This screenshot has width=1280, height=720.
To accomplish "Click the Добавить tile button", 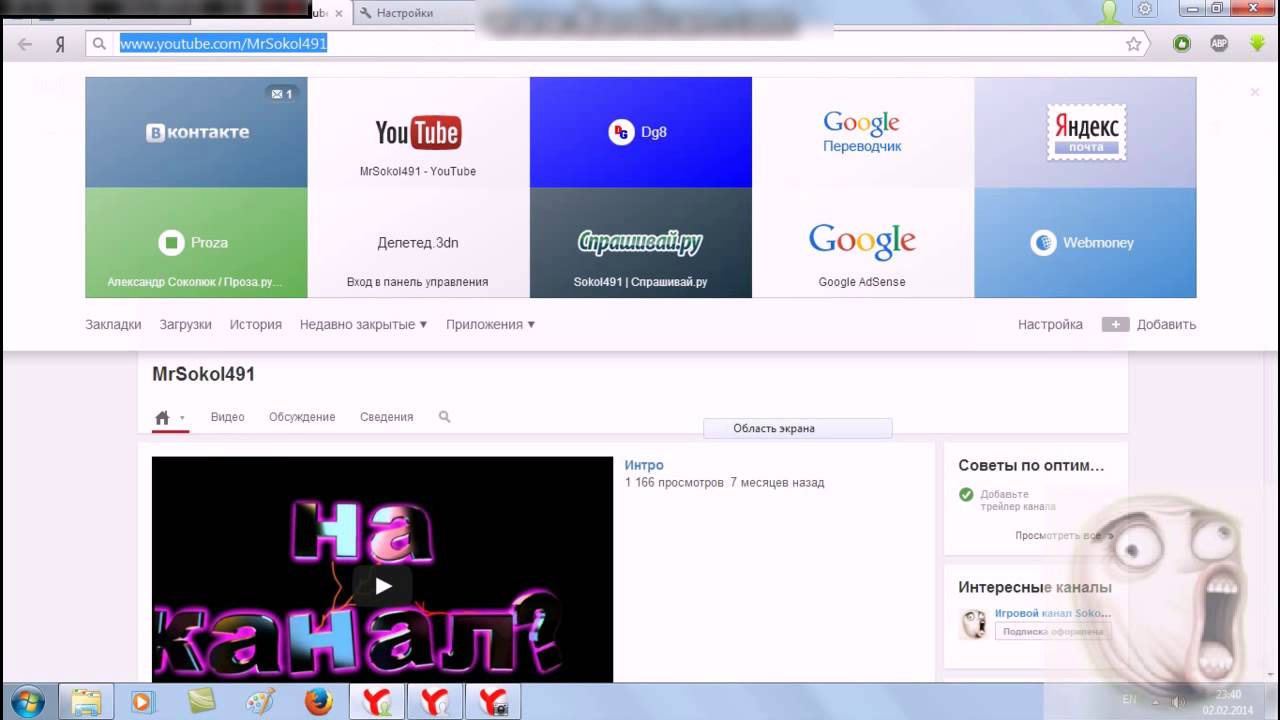I will (1149, 324).
